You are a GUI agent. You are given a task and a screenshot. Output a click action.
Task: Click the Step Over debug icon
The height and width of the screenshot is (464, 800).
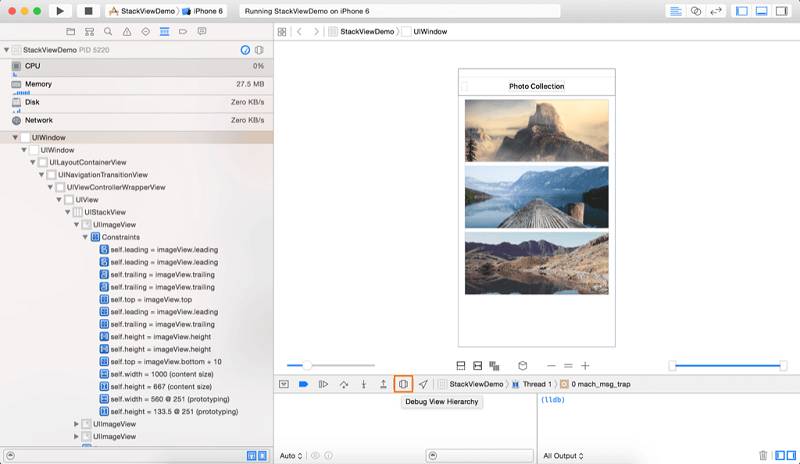pos(344,384)
